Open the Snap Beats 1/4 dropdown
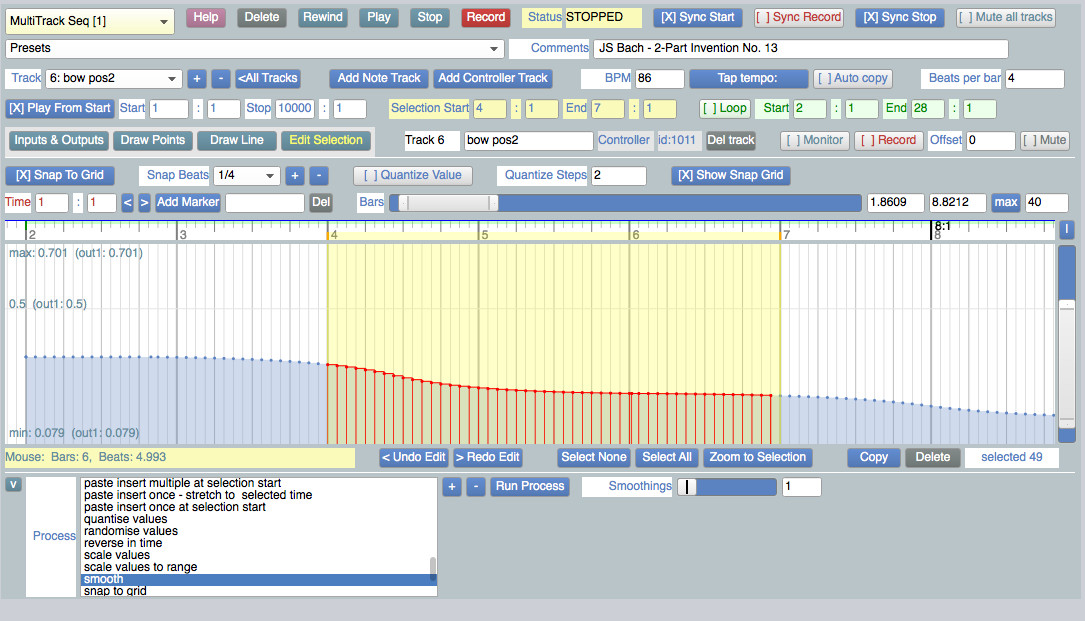 246,175
